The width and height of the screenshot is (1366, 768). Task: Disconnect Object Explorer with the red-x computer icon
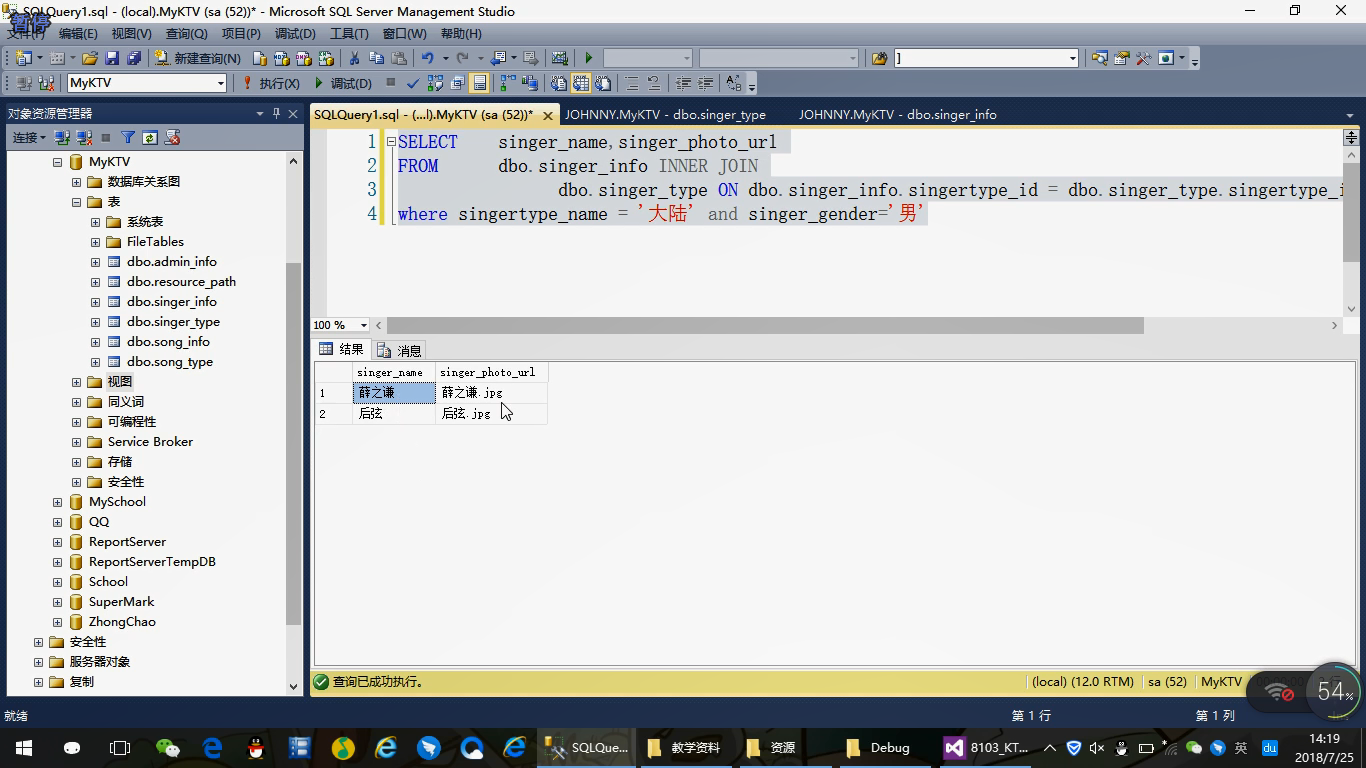[x=84, y=137]
